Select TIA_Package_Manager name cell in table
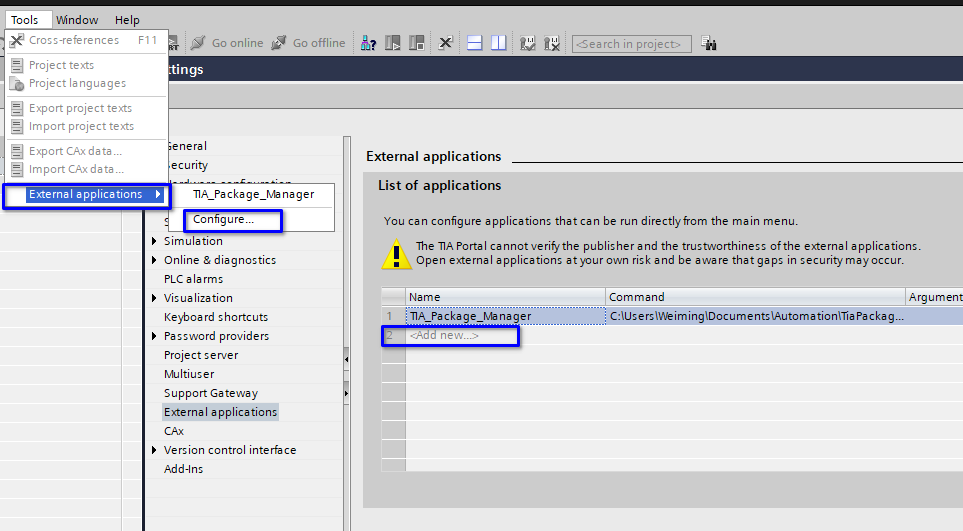963x531 pixels. coord(505,316)
